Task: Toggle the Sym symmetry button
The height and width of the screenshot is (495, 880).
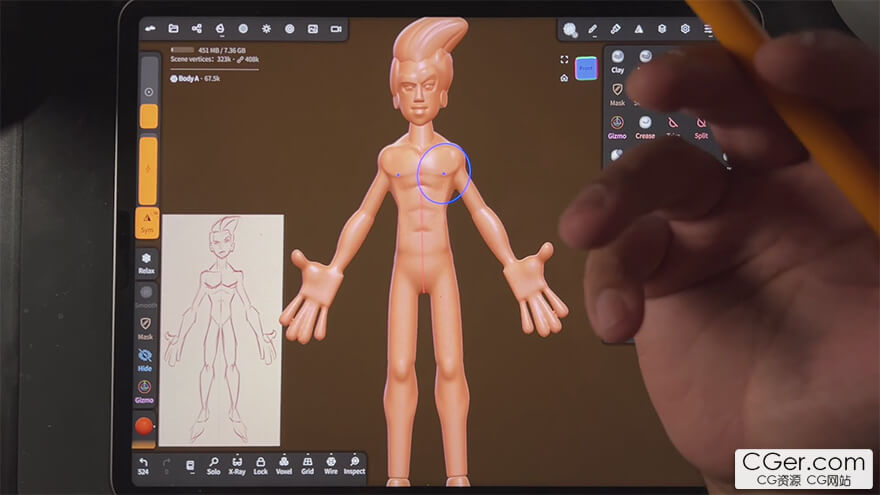Action: (x=147, y=223)
